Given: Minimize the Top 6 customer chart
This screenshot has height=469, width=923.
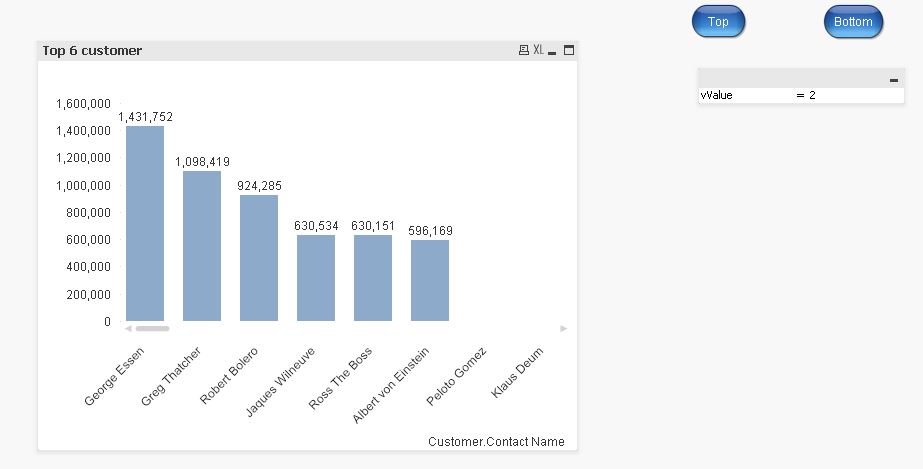Looking at the screenshot, I should coord(553,52).
